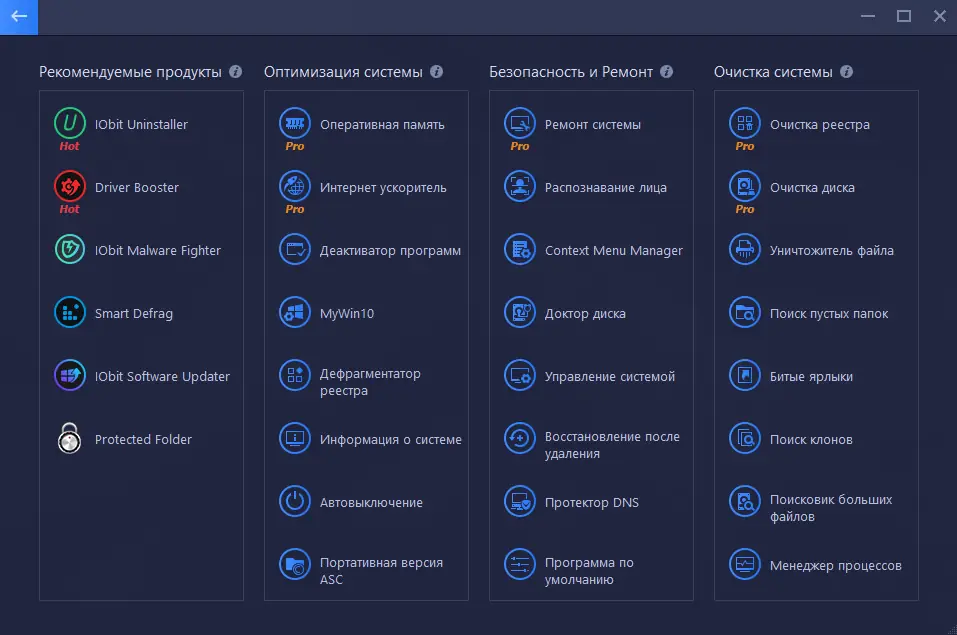
Task: Open the Поиск клонов icon
Action: point(745,438)
